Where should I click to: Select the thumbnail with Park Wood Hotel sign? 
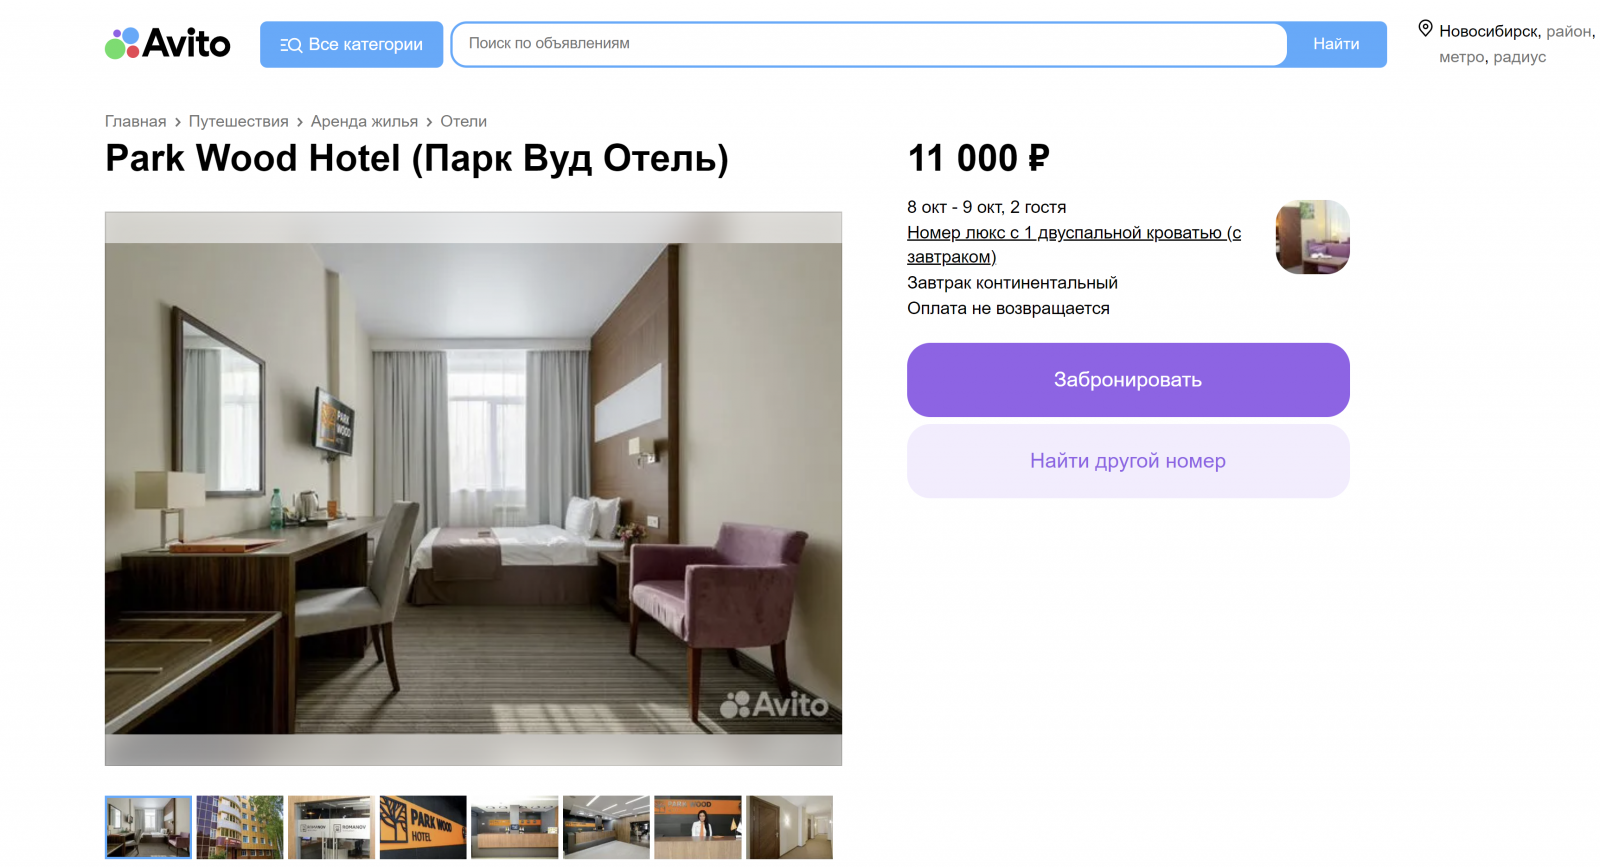[423, 827]
